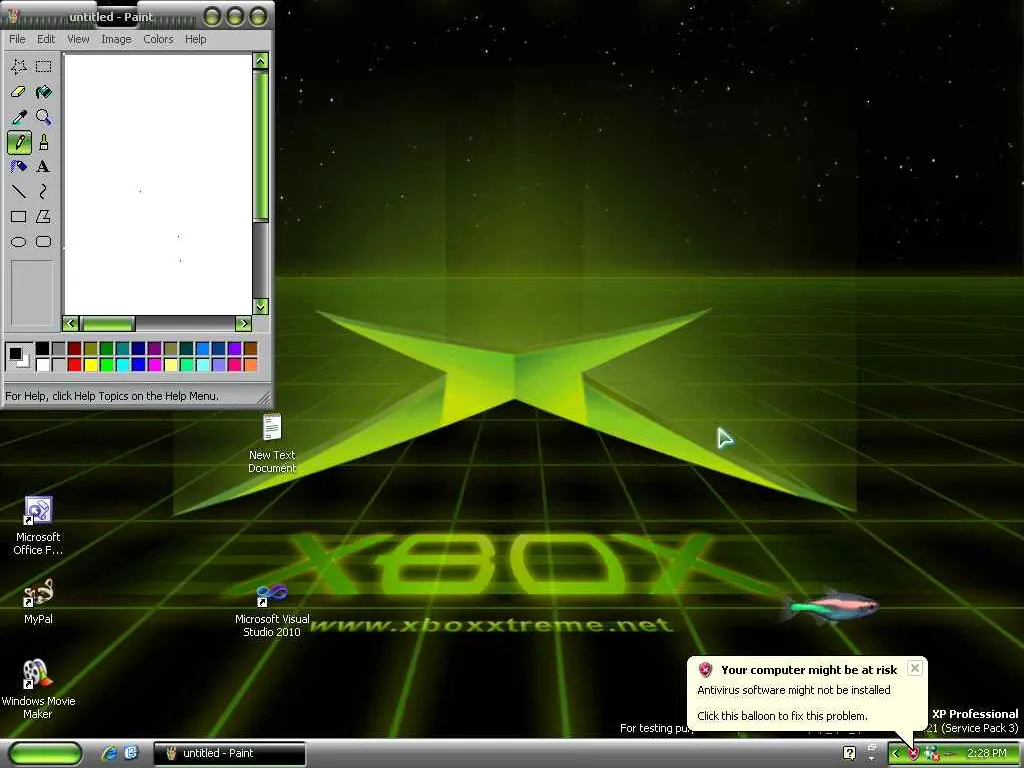Click the canvas scroll right arrow
Image resolution: width=1024 pixels, height=768 pixels.
click(244, 323)
